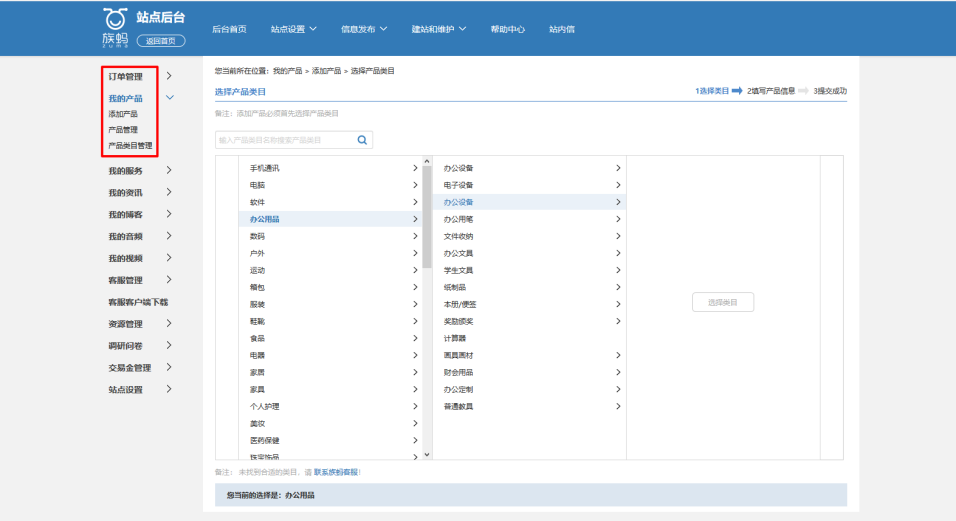Click the category list scroll-down arrow
The width and height of the screenshot is (956, 521).
click(427, 455)
